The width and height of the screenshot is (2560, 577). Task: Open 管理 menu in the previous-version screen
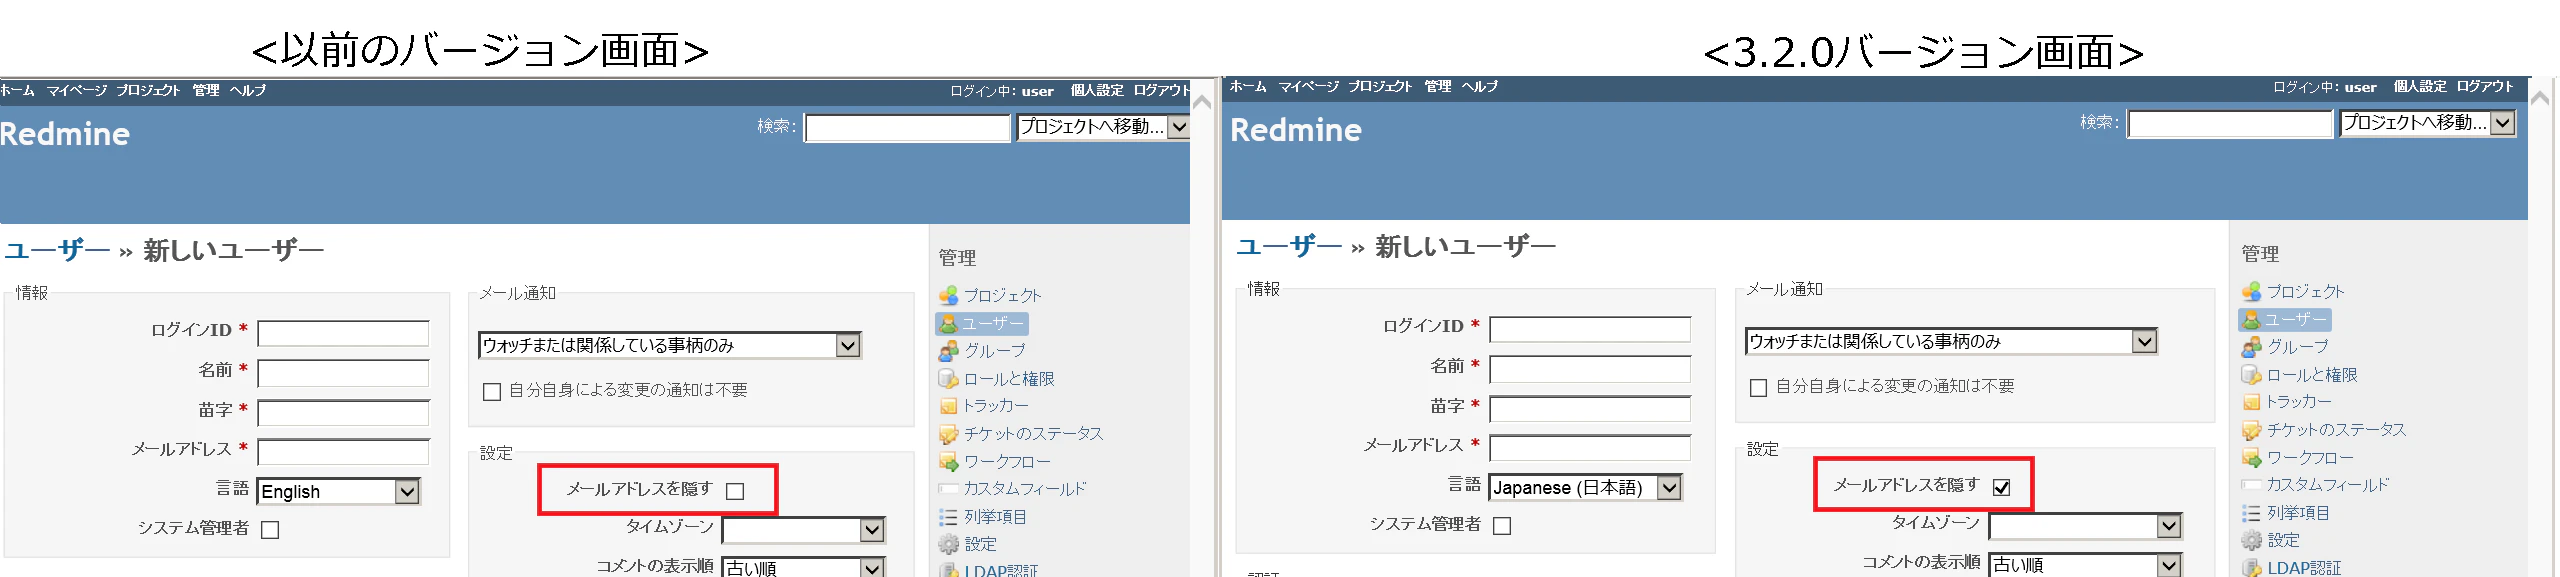click(x=206, y=90)
